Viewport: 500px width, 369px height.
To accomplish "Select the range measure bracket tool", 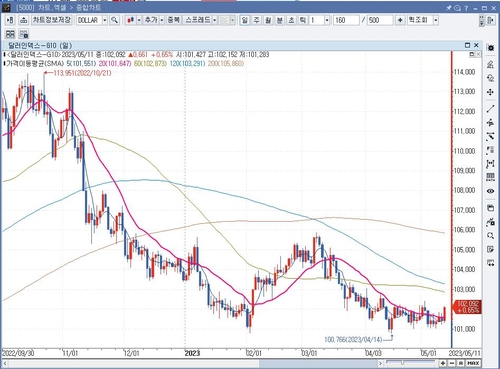I will (x=490, y=164).
